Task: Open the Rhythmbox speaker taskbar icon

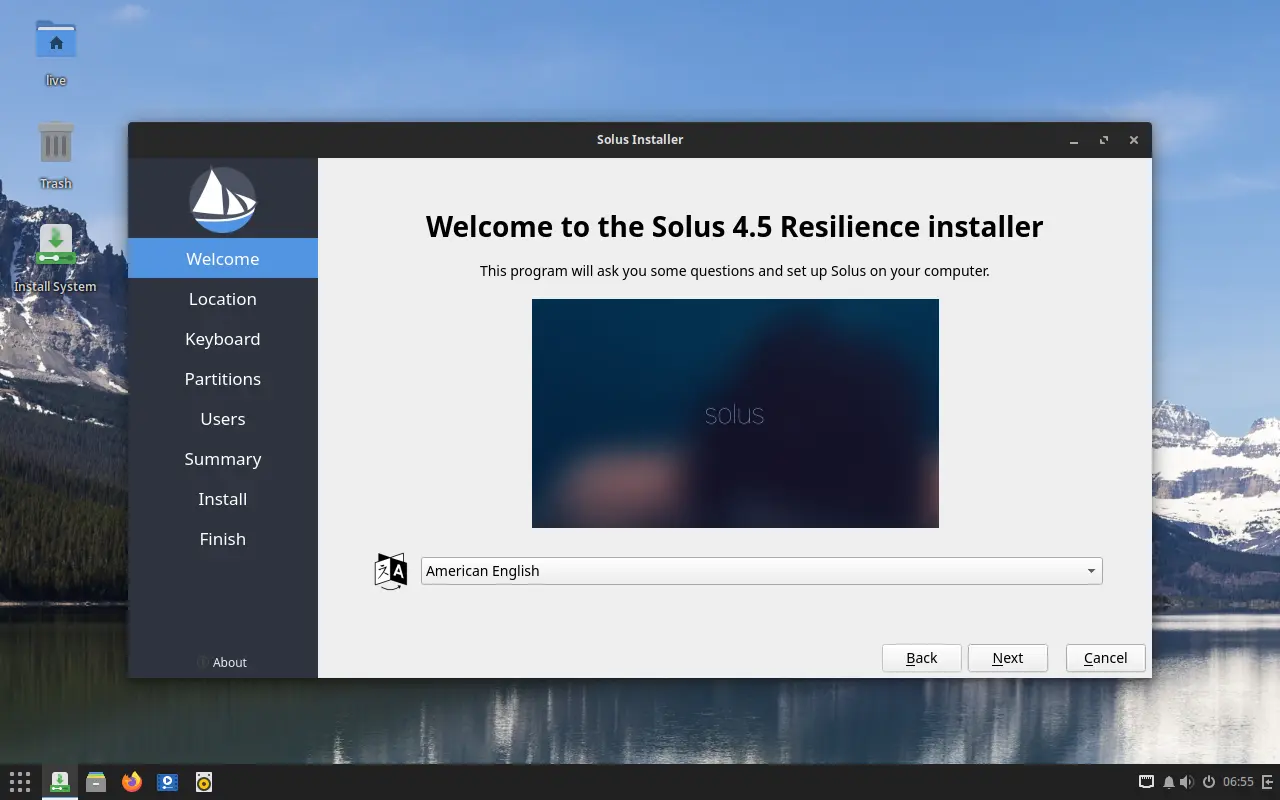Action: pyautogui.click(x=204, y=782)
